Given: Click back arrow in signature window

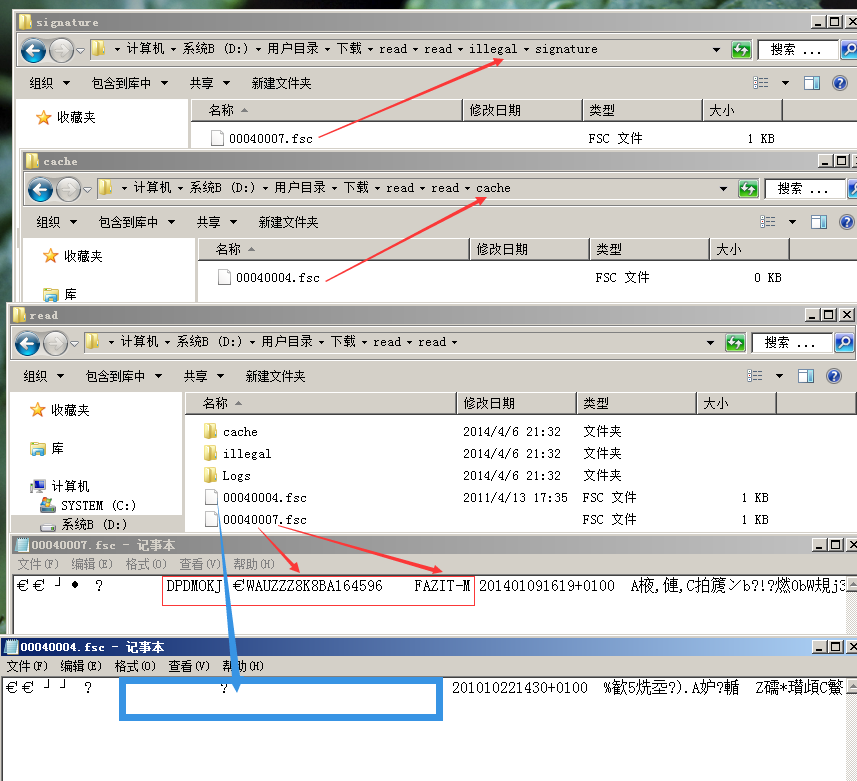Looking at the screenshot, I should point(32,50).
